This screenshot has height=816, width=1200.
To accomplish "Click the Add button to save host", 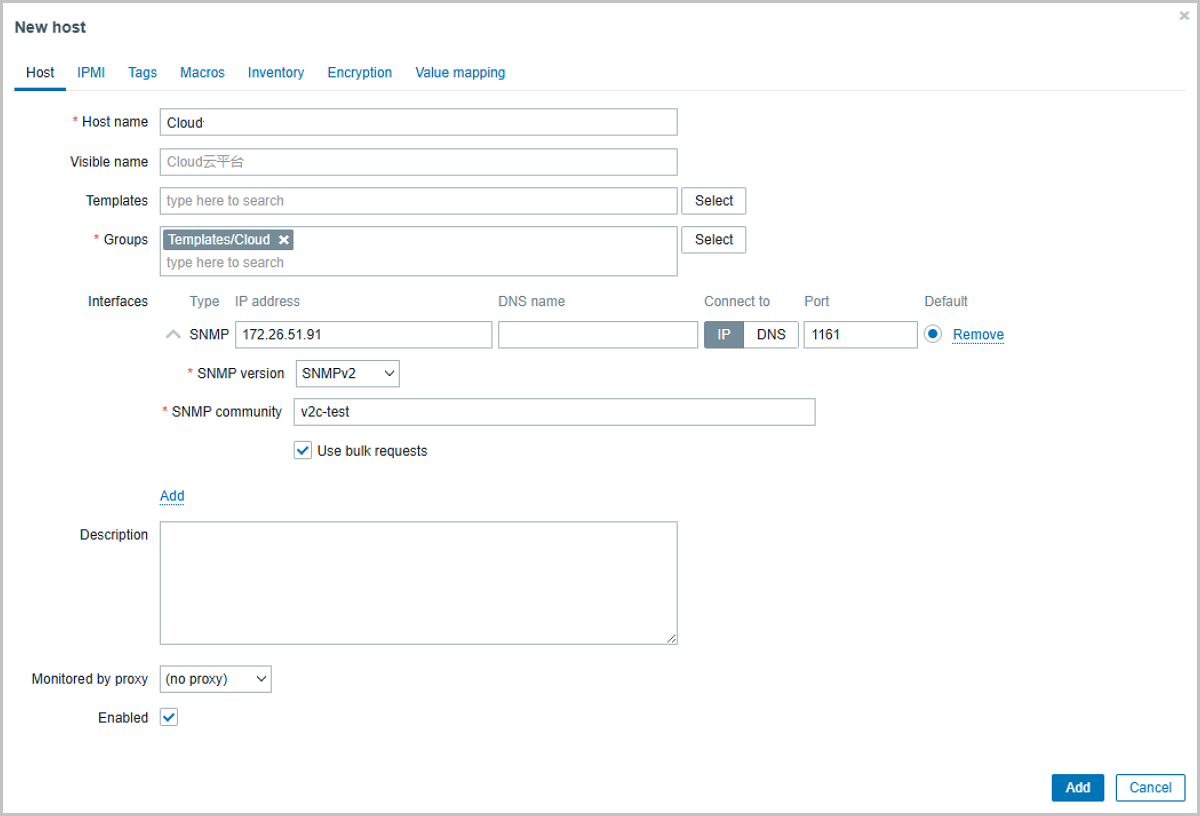I will [x=1077, y=787].
